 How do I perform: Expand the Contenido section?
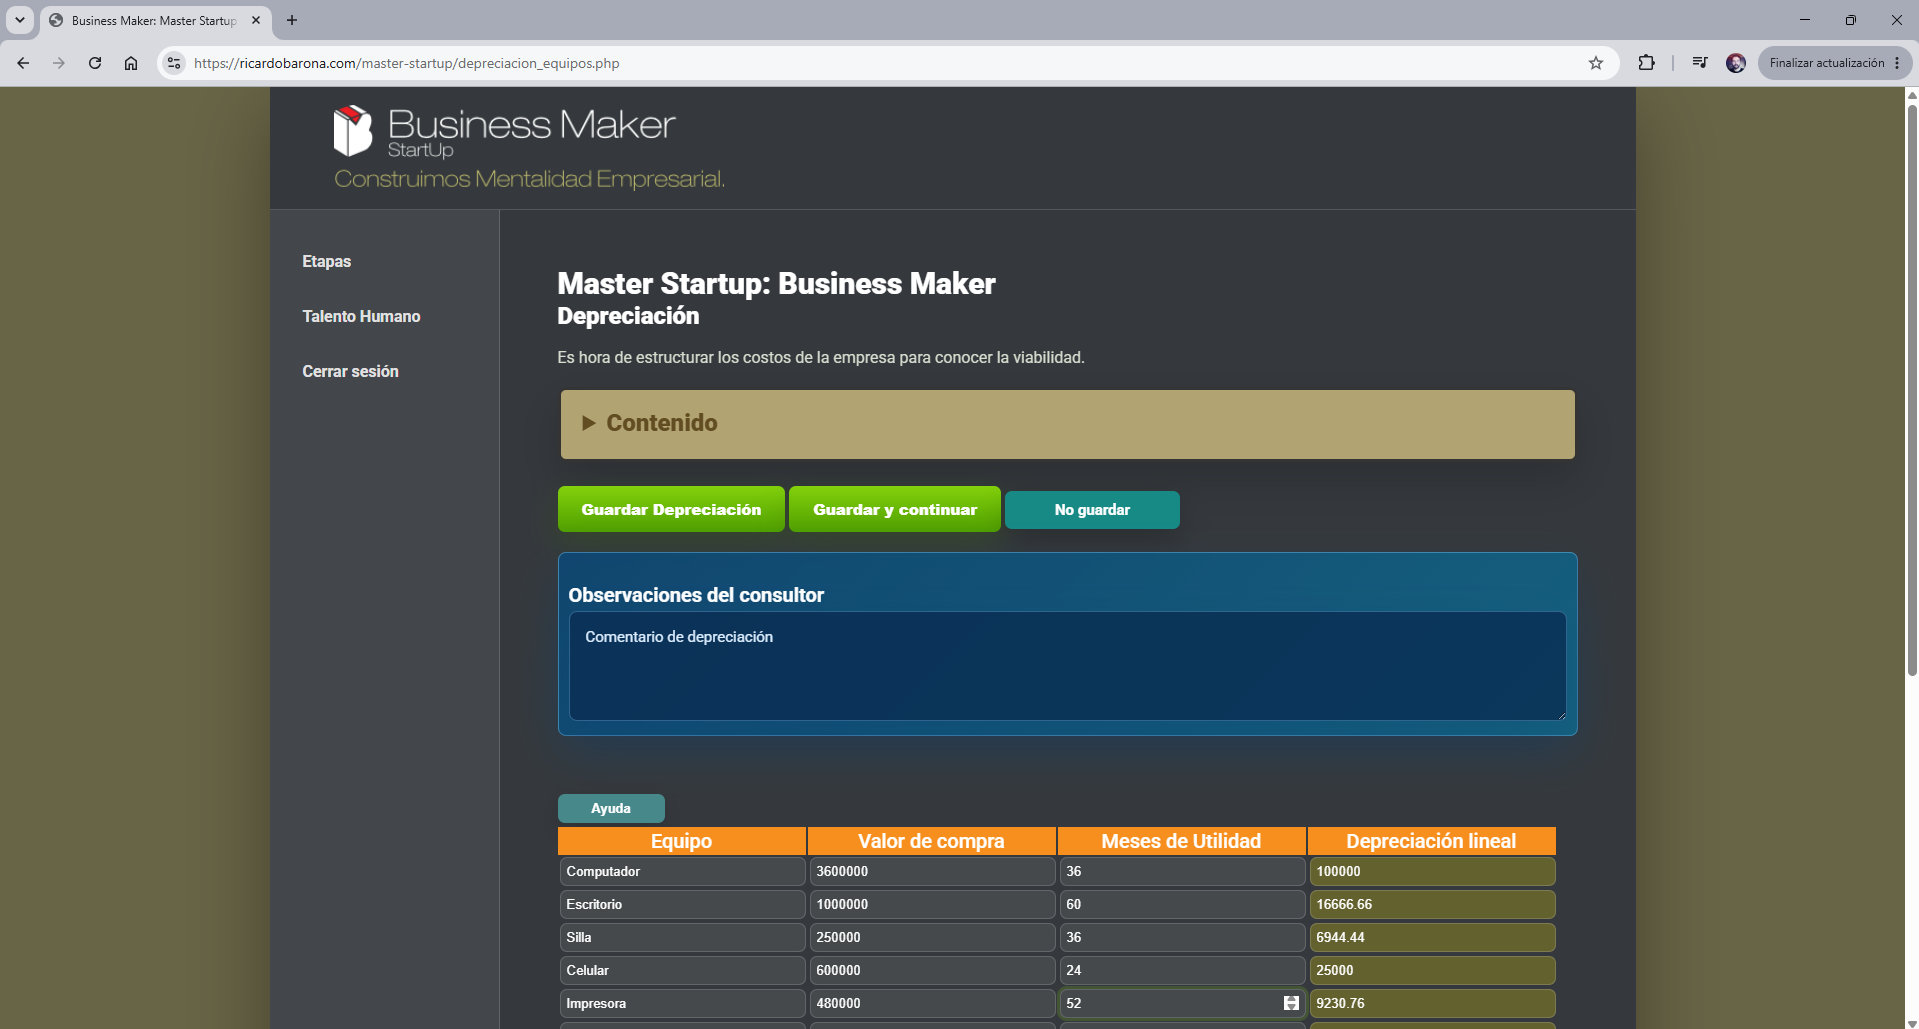1067,424
